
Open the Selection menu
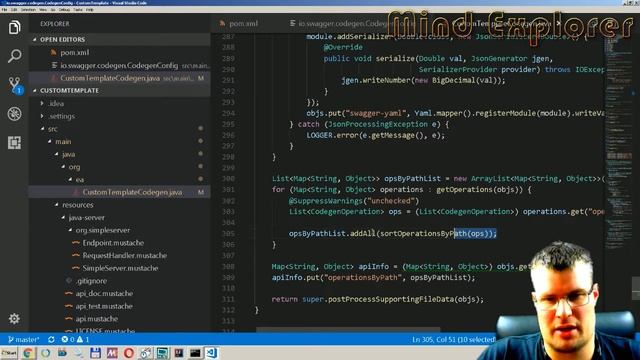[x=28, y=9]
